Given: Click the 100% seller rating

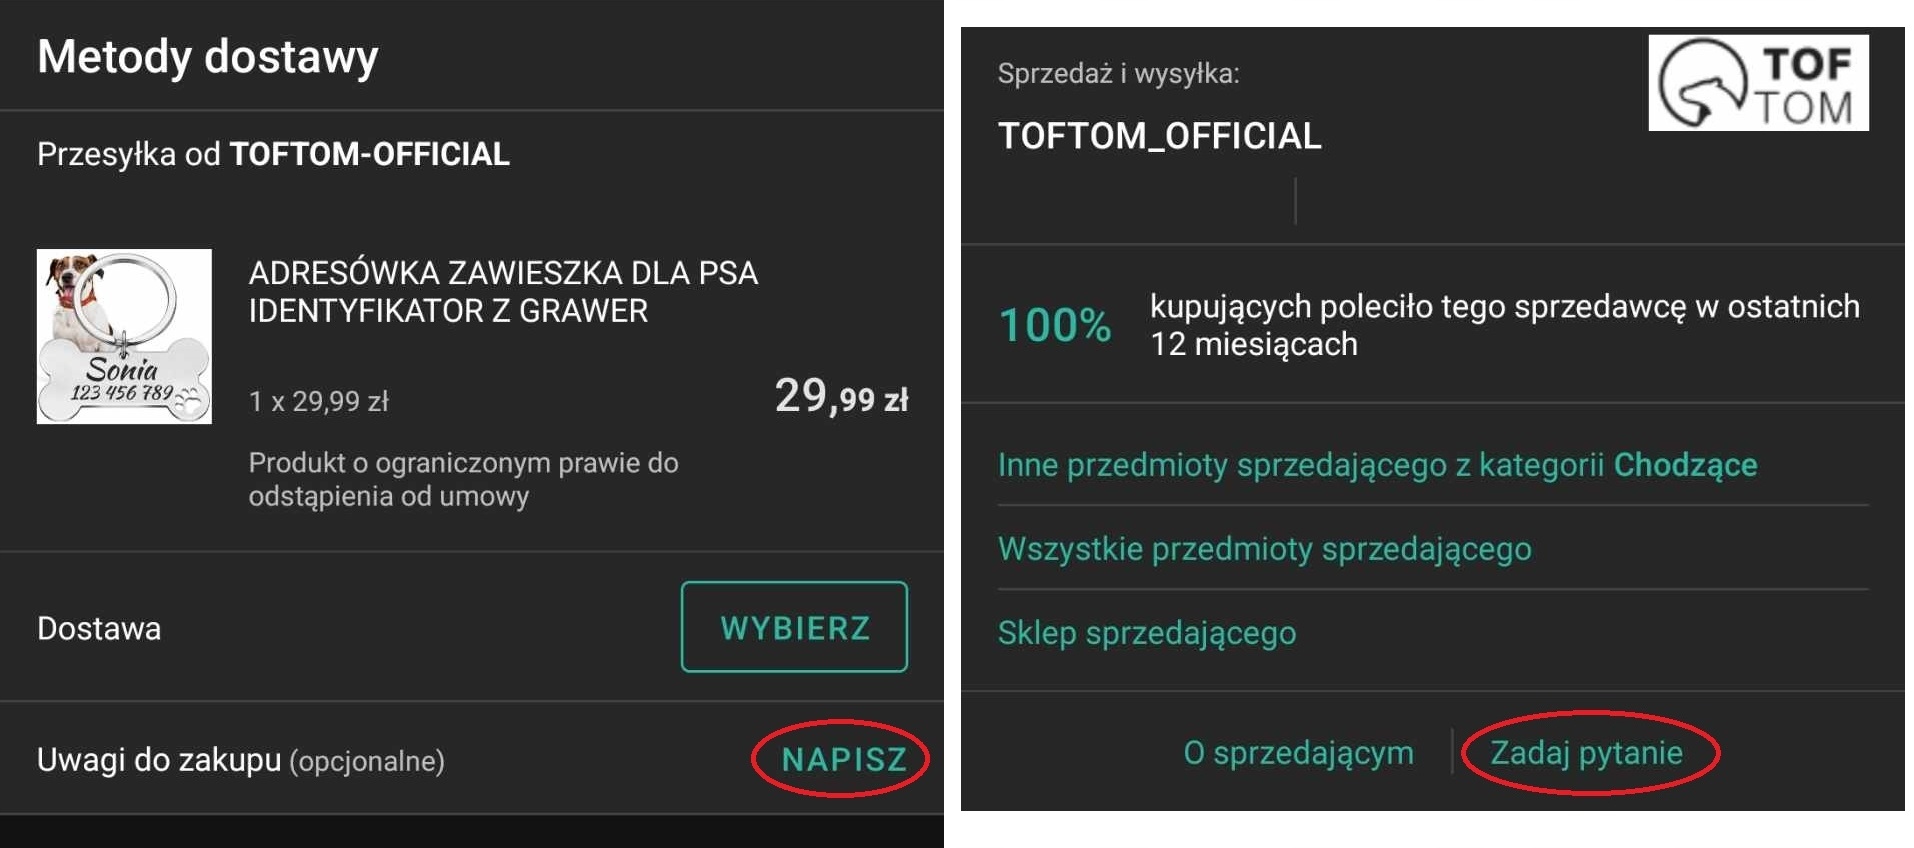Looking at the screenshot, I should click(1055, 325).
